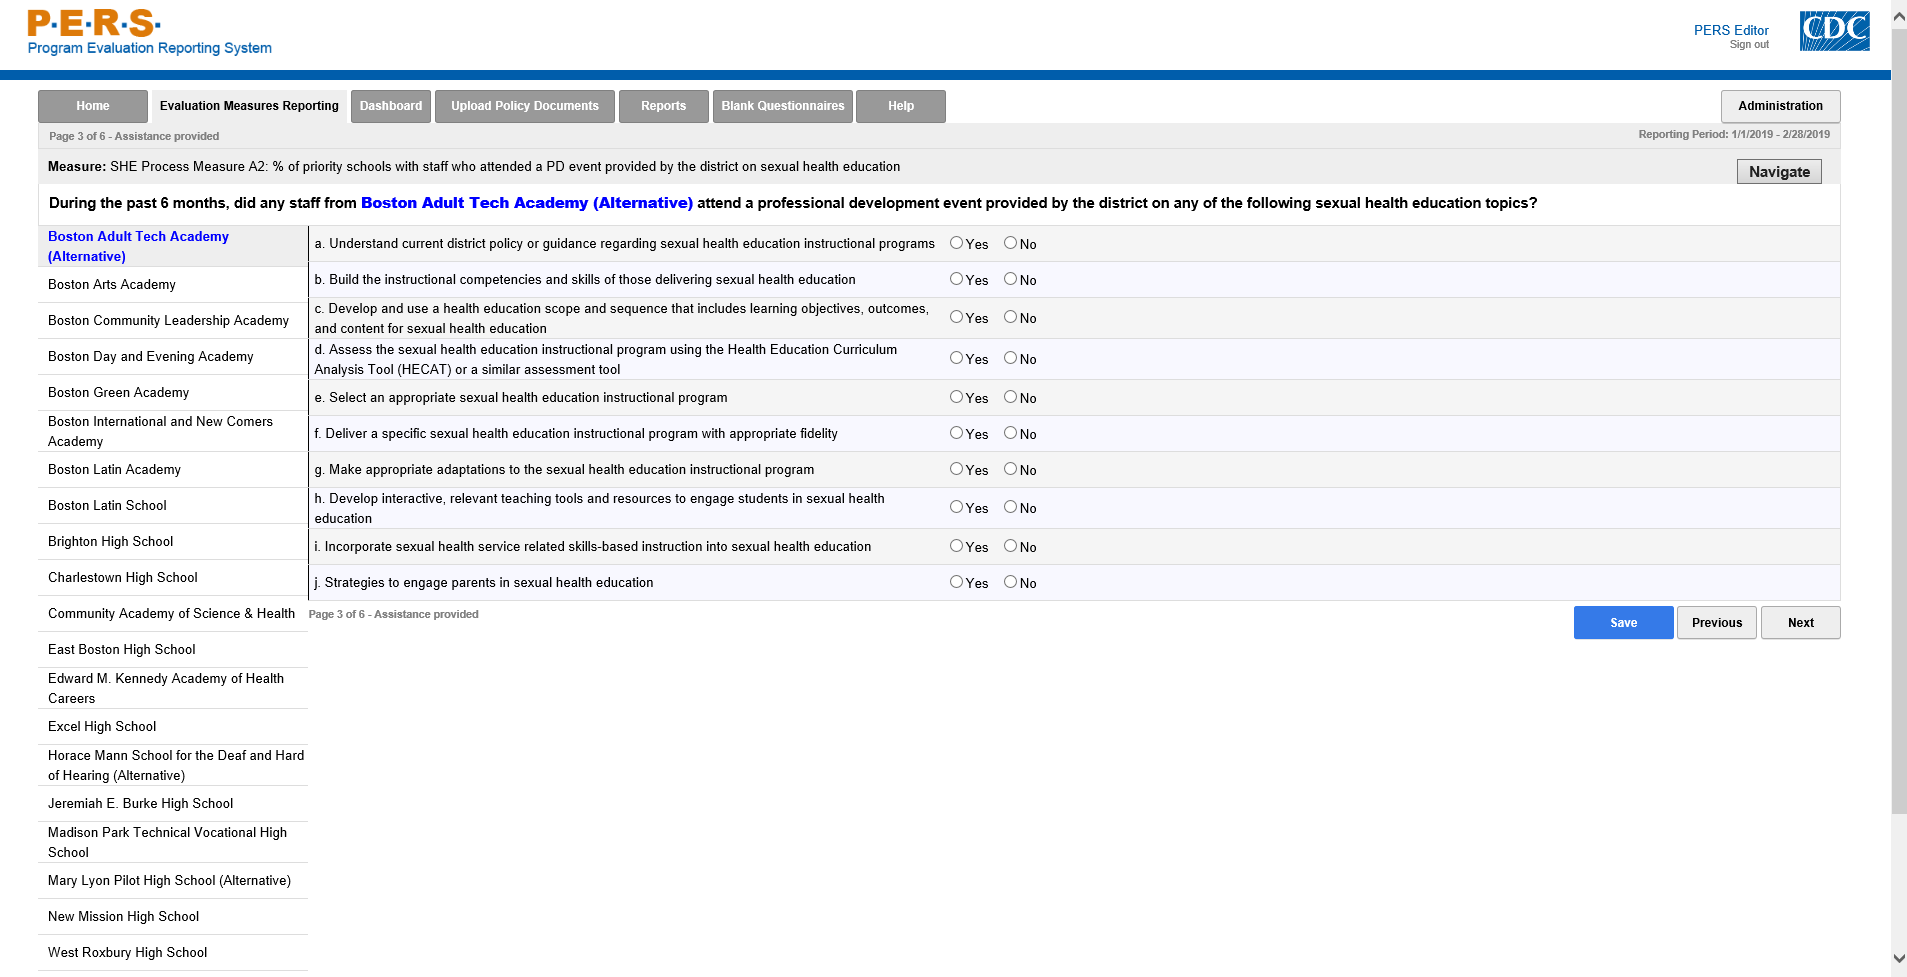The image size is (1907, 977).
Task: Select Madison Park Technical Vocational High School
Action: [173, 842]
